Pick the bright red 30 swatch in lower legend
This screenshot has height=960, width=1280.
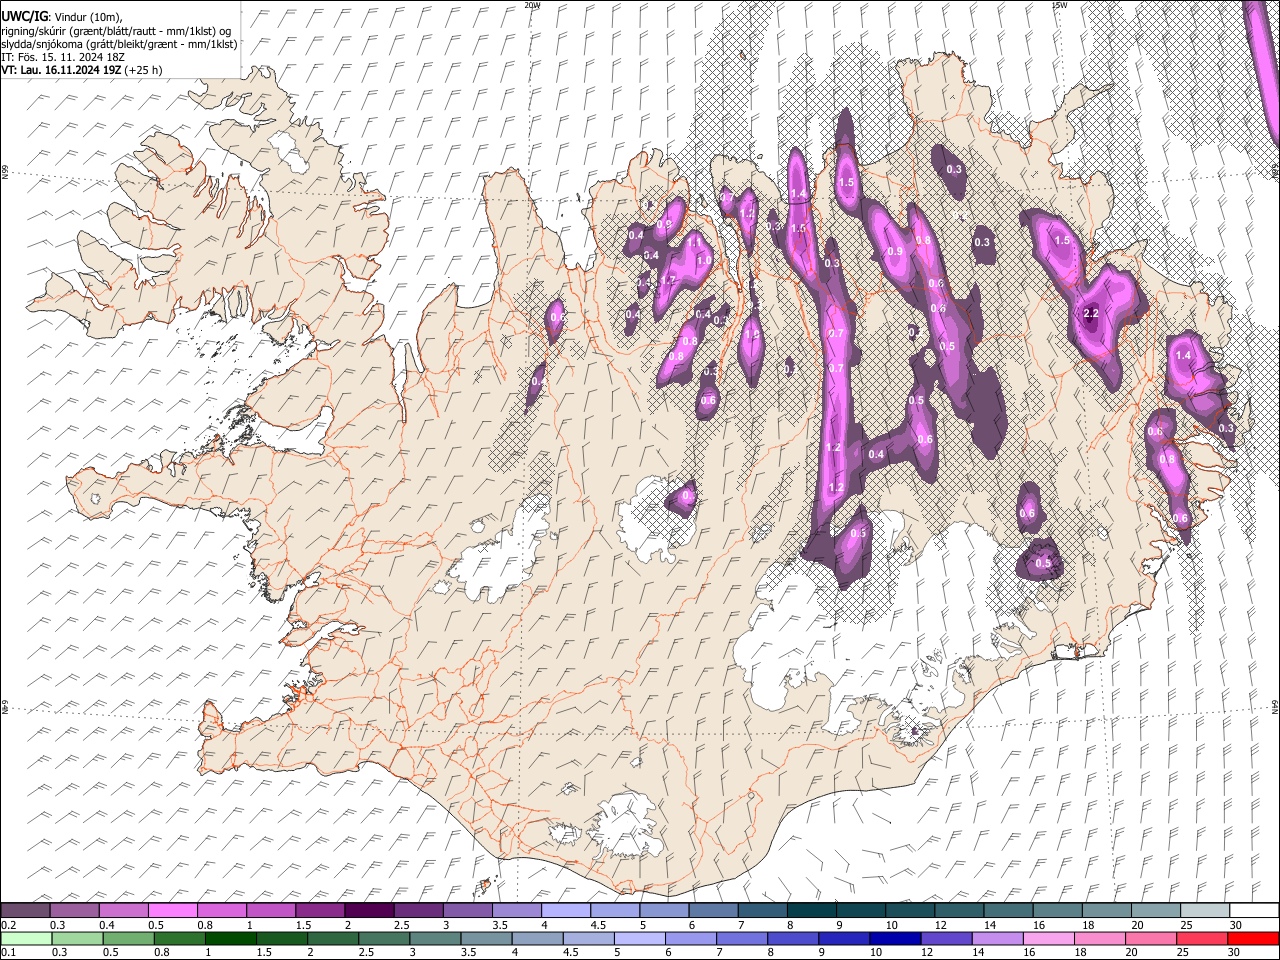[1253, 938]
